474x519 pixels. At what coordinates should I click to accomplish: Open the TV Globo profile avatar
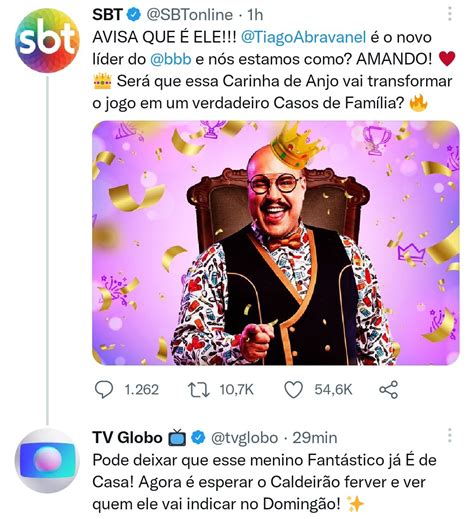pos(47,460)
